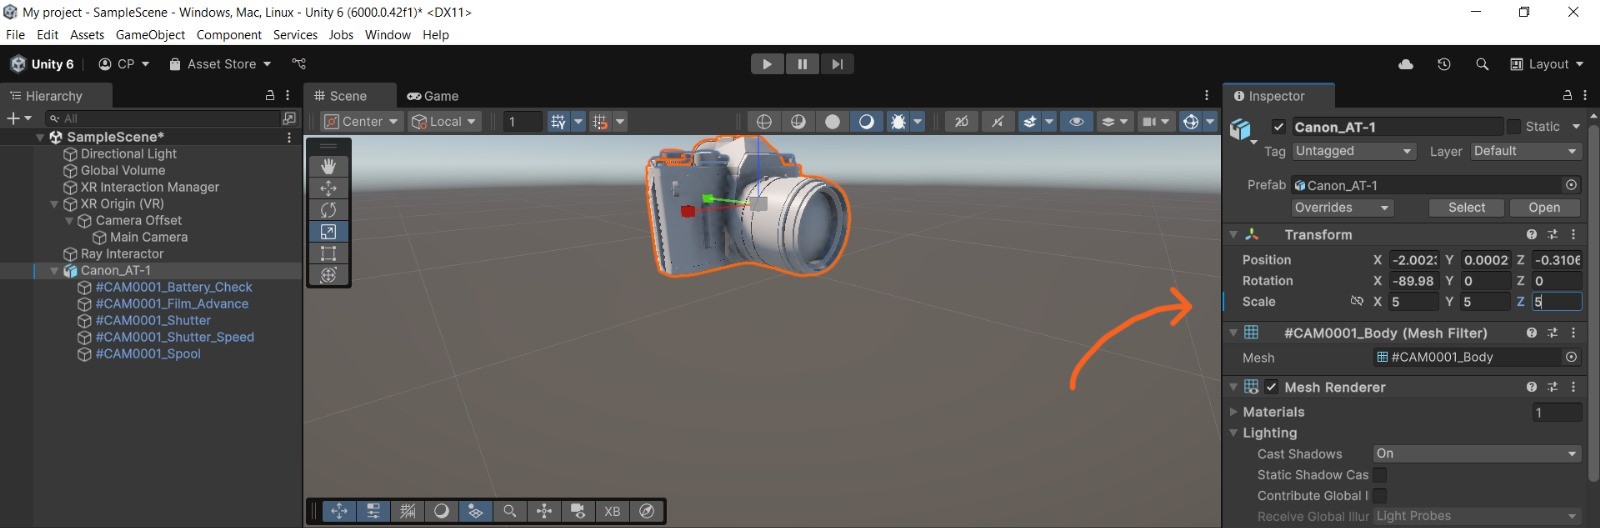Open the GameObject menu
The width and height of the screenshot is (1600, 528).
pyautogui.click(x=150, y=34)
